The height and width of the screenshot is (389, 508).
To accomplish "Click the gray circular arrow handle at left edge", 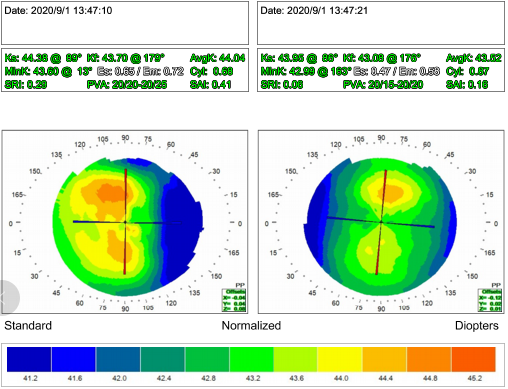I will pyautogui.click(x=8, y=297).
